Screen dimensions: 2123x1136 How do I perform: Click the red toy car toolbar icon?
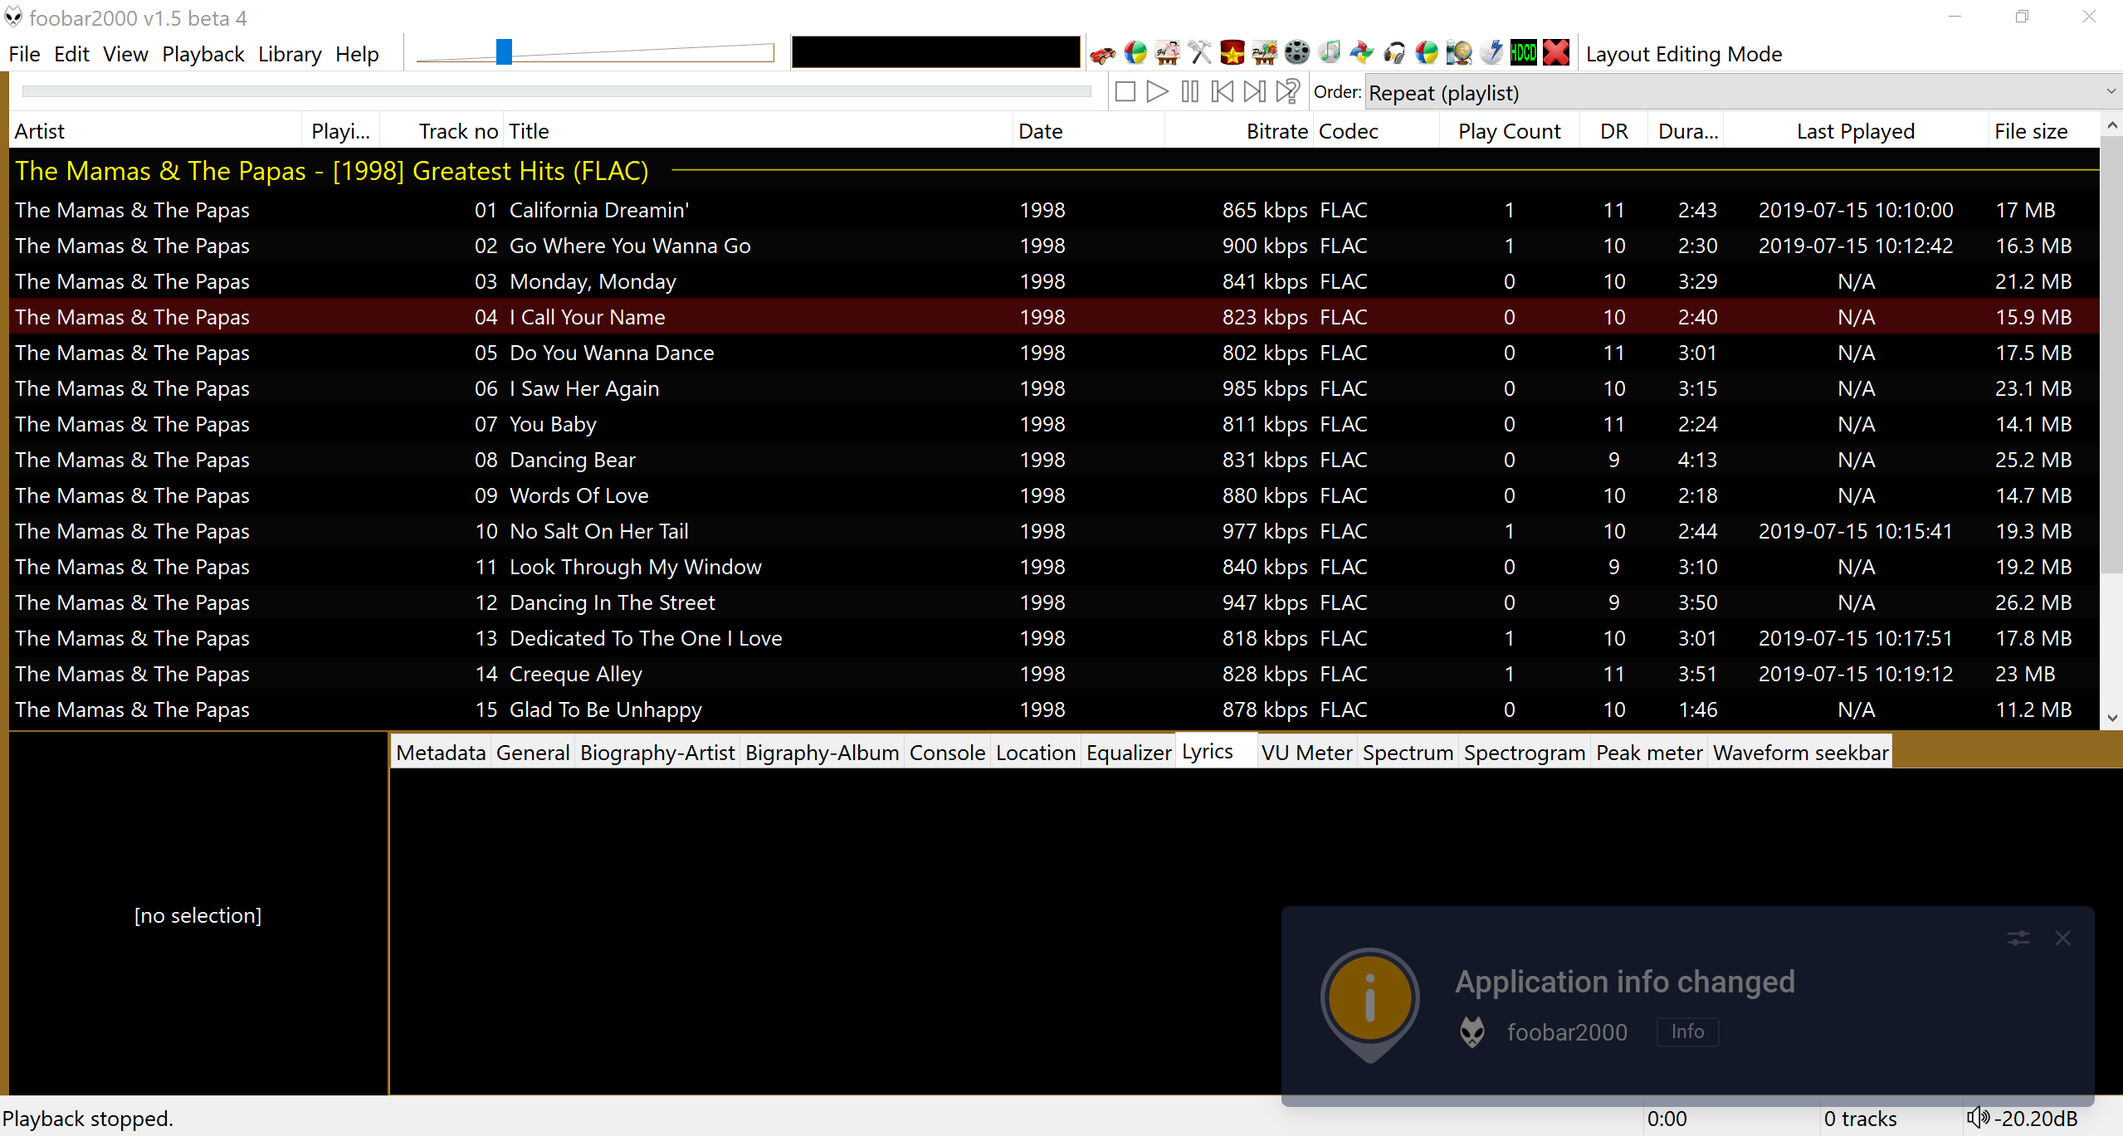[x=1103, y=53]
